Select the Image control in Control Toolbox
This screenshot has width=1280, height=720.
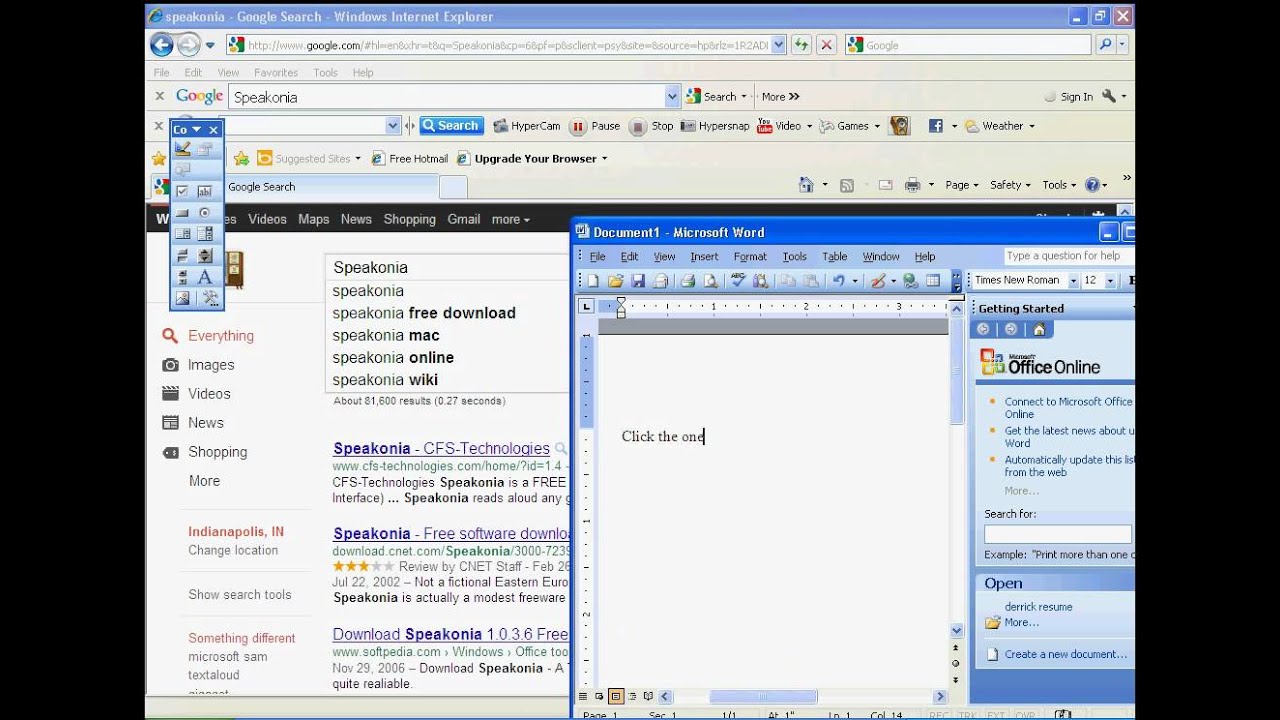[182, 298]
